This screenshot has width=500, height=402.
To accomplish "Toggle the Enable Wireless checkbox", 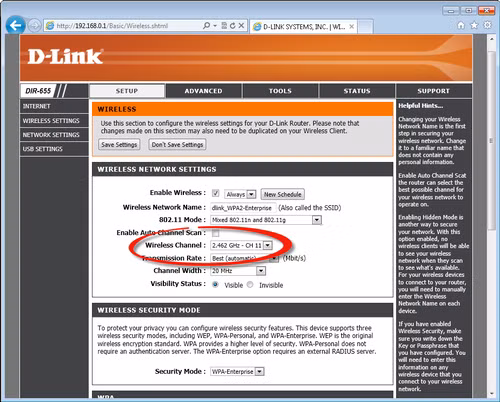I will click(216, 193).
